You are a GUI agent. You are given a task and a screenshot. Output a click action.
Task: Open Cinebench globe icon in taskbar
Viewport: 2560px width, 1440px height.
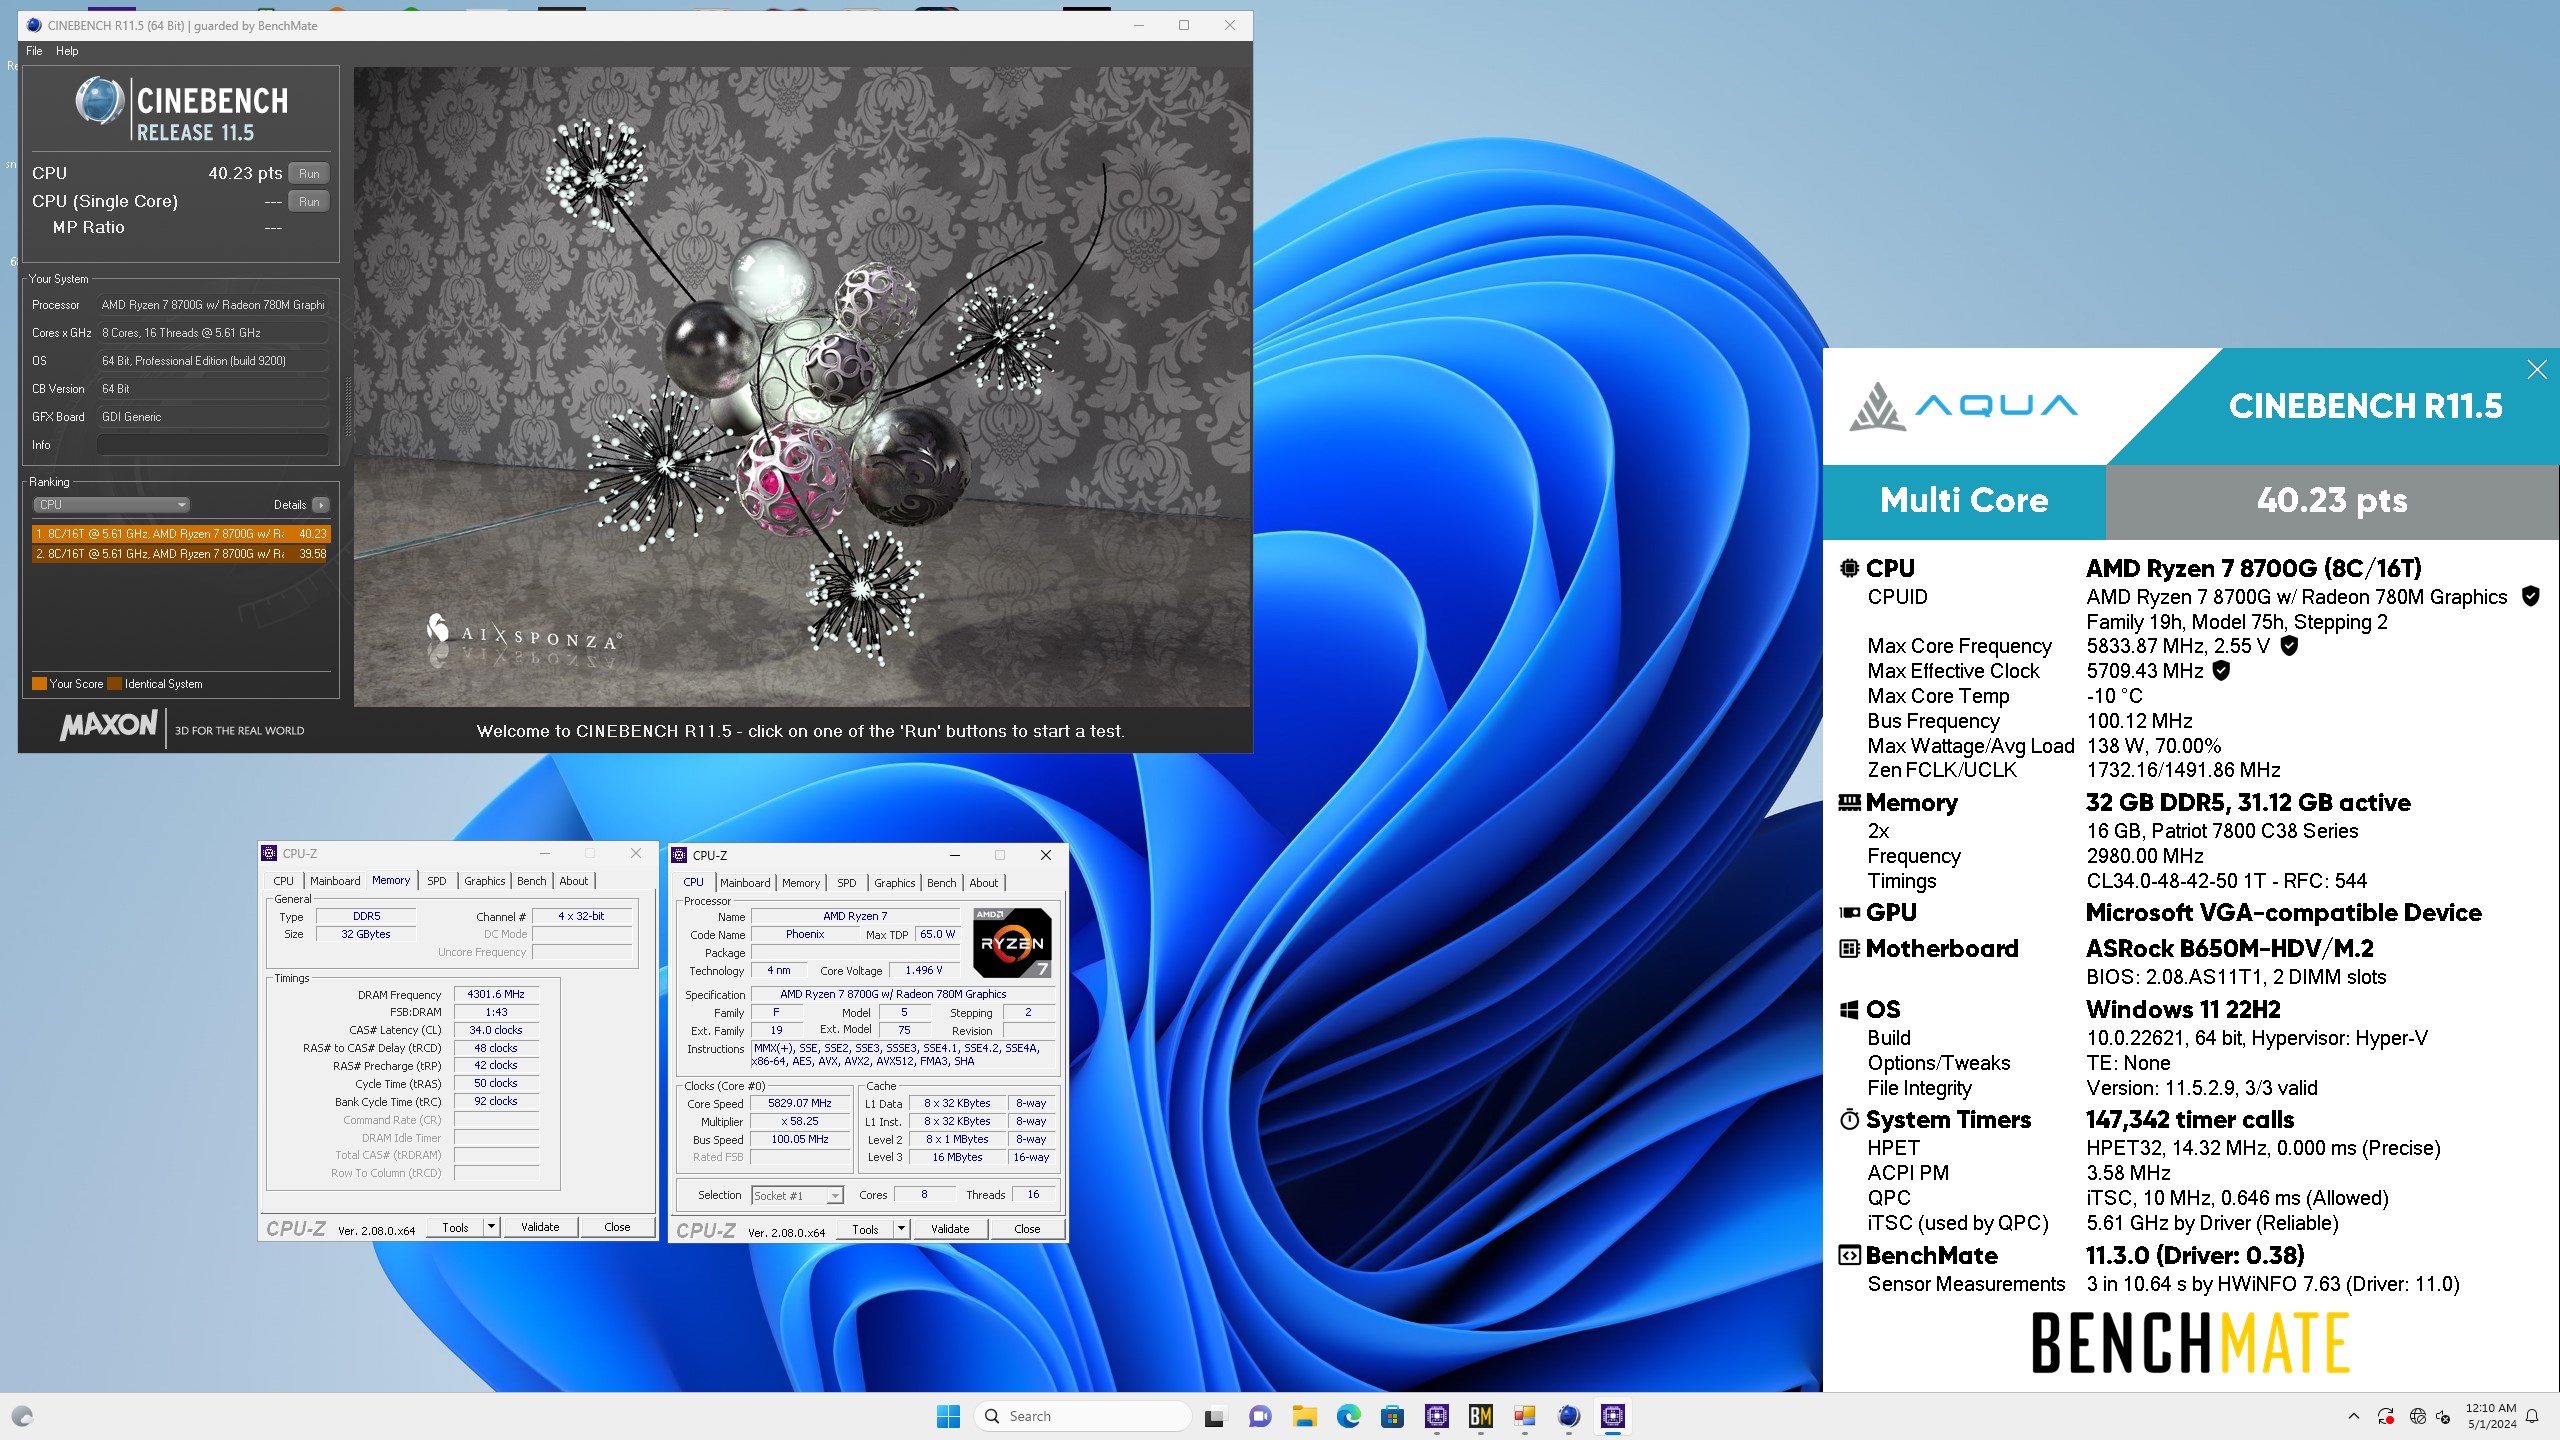coord(1568,1416)
